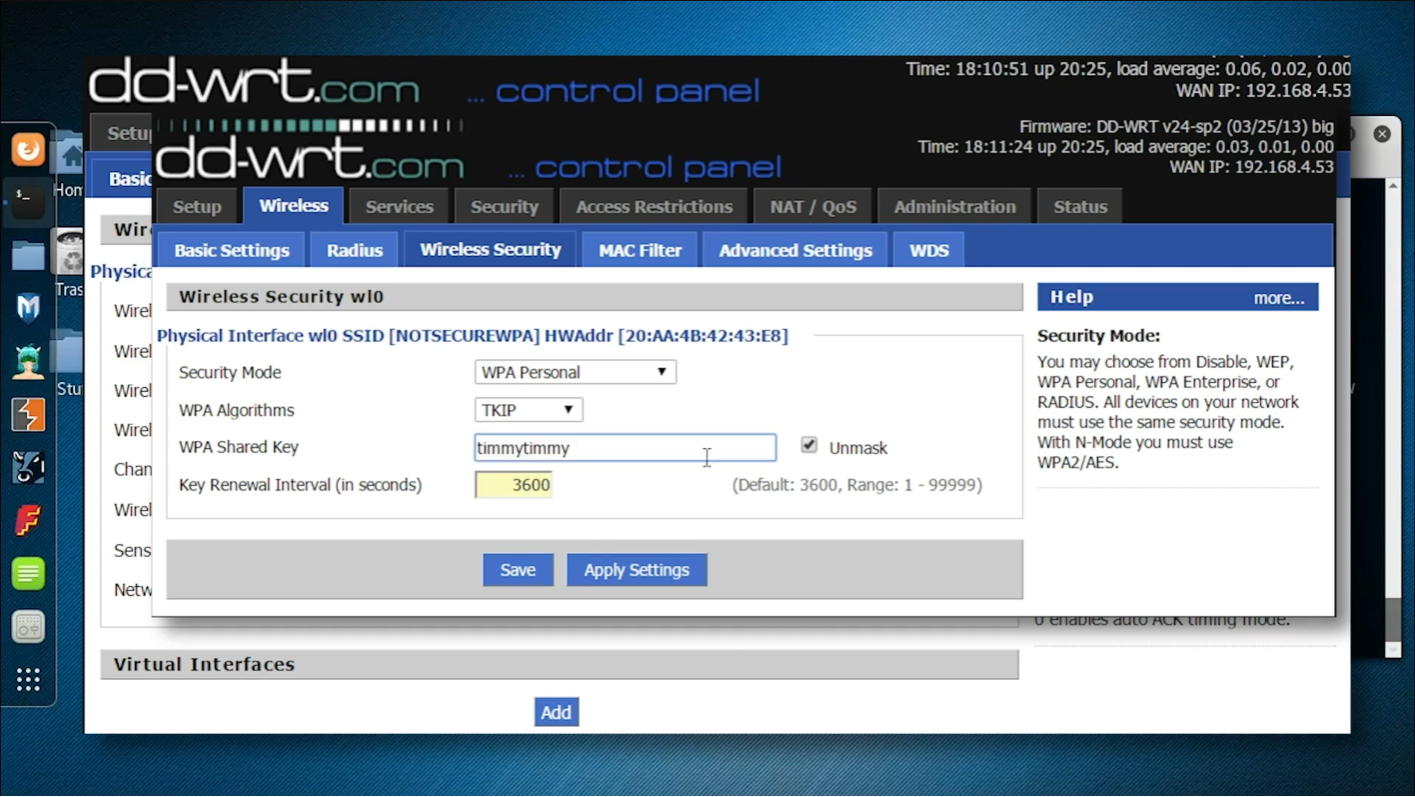The width and height of the screenshot is (1415, 797).
Task: Click the 'WPA Shared Key' label
Action: coord(239,447)
